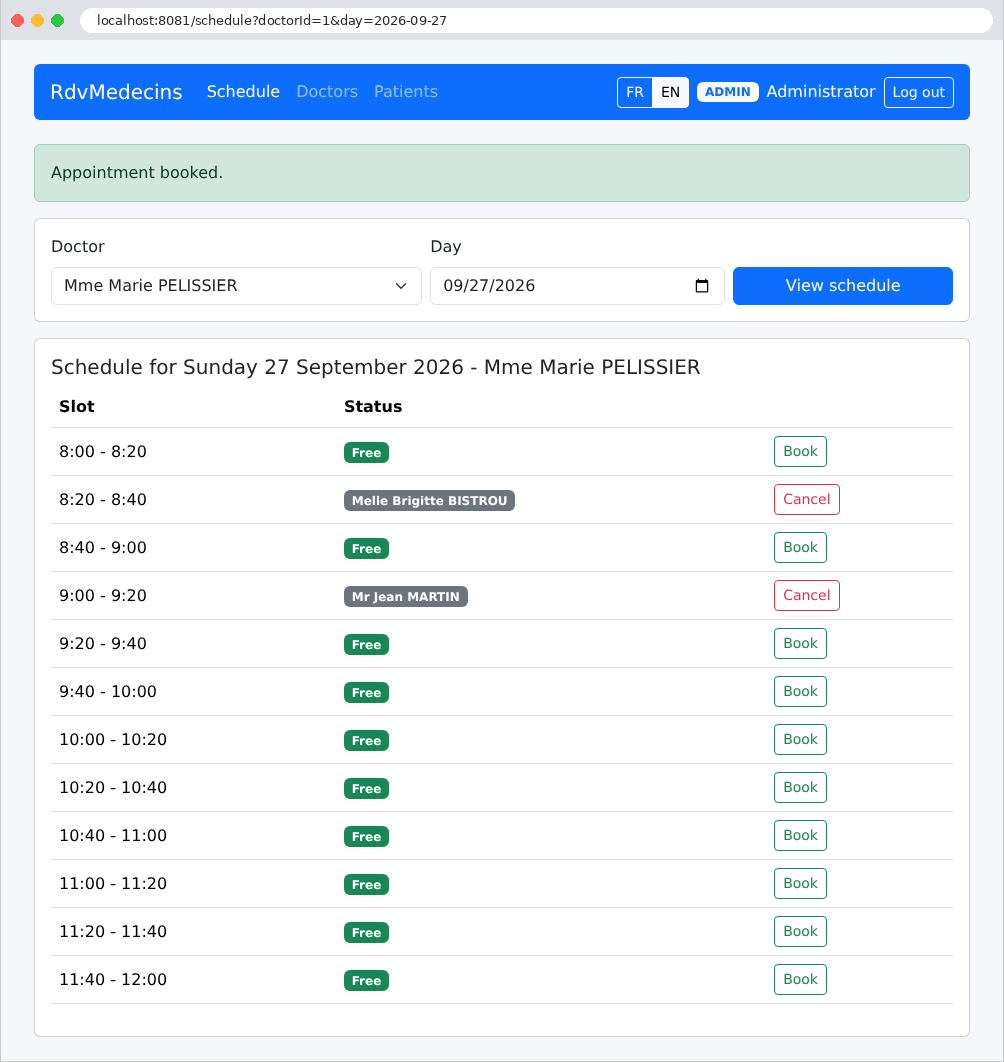Click the Mr Jean MARTIN badge
The height and width of the screenshot is (1062, 1004).
point(406,597)
